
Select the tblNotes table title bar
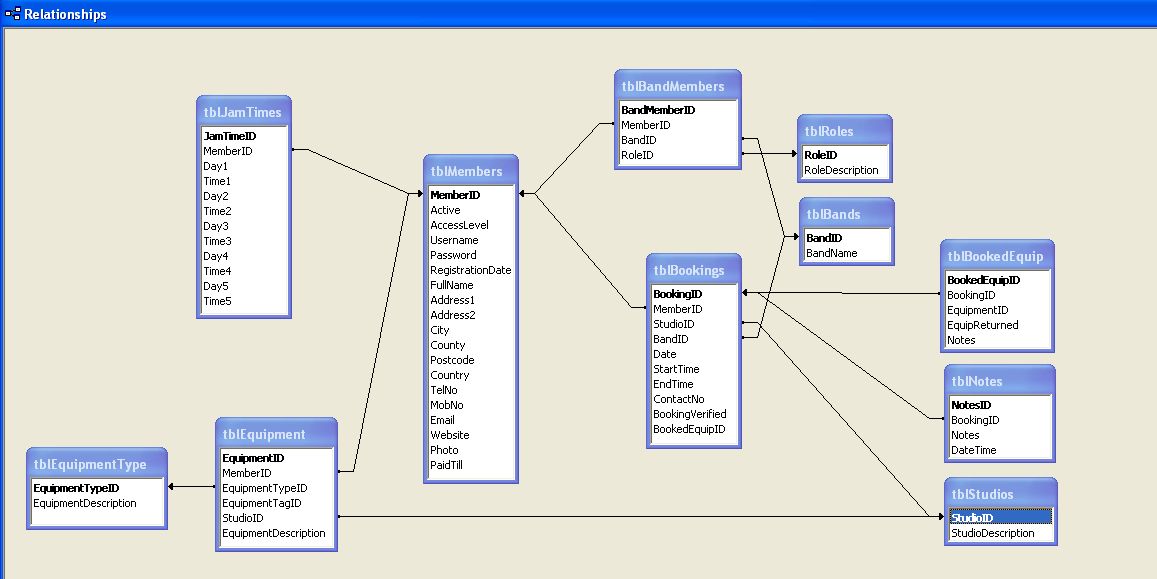tap(1000, 381)
